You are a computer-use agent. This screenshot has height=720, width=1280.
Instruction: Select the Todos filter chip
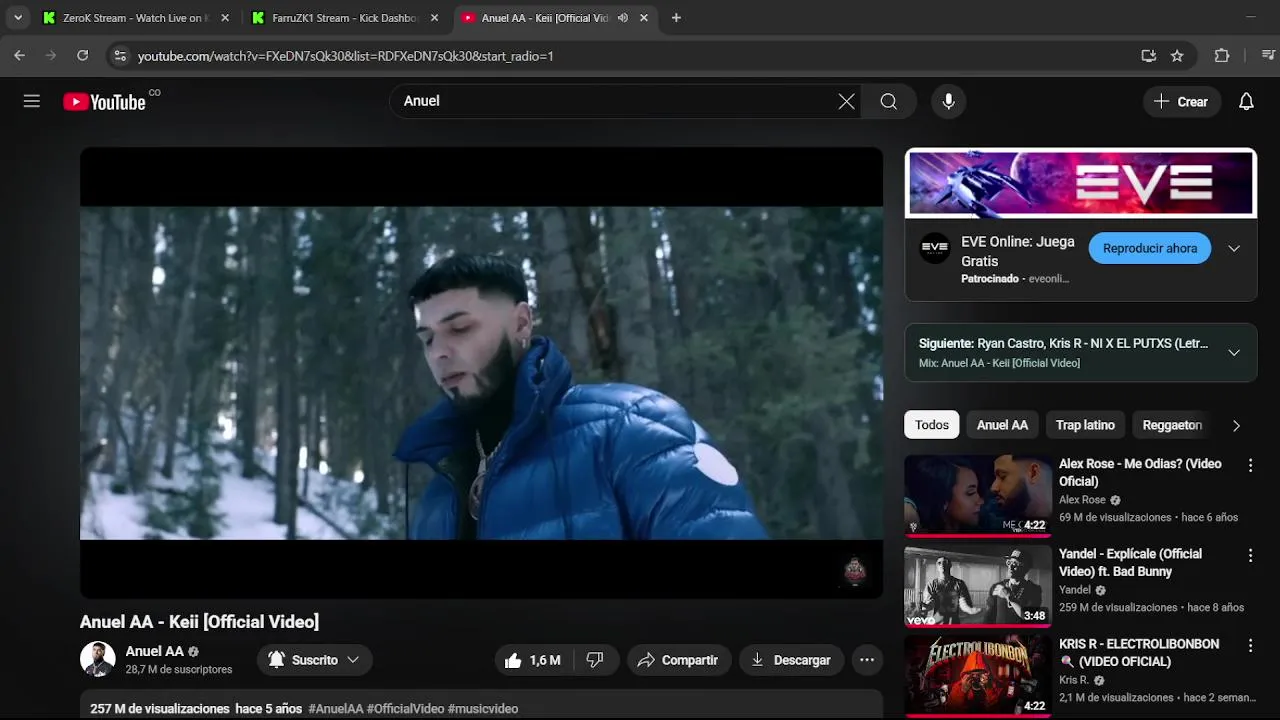932,425
